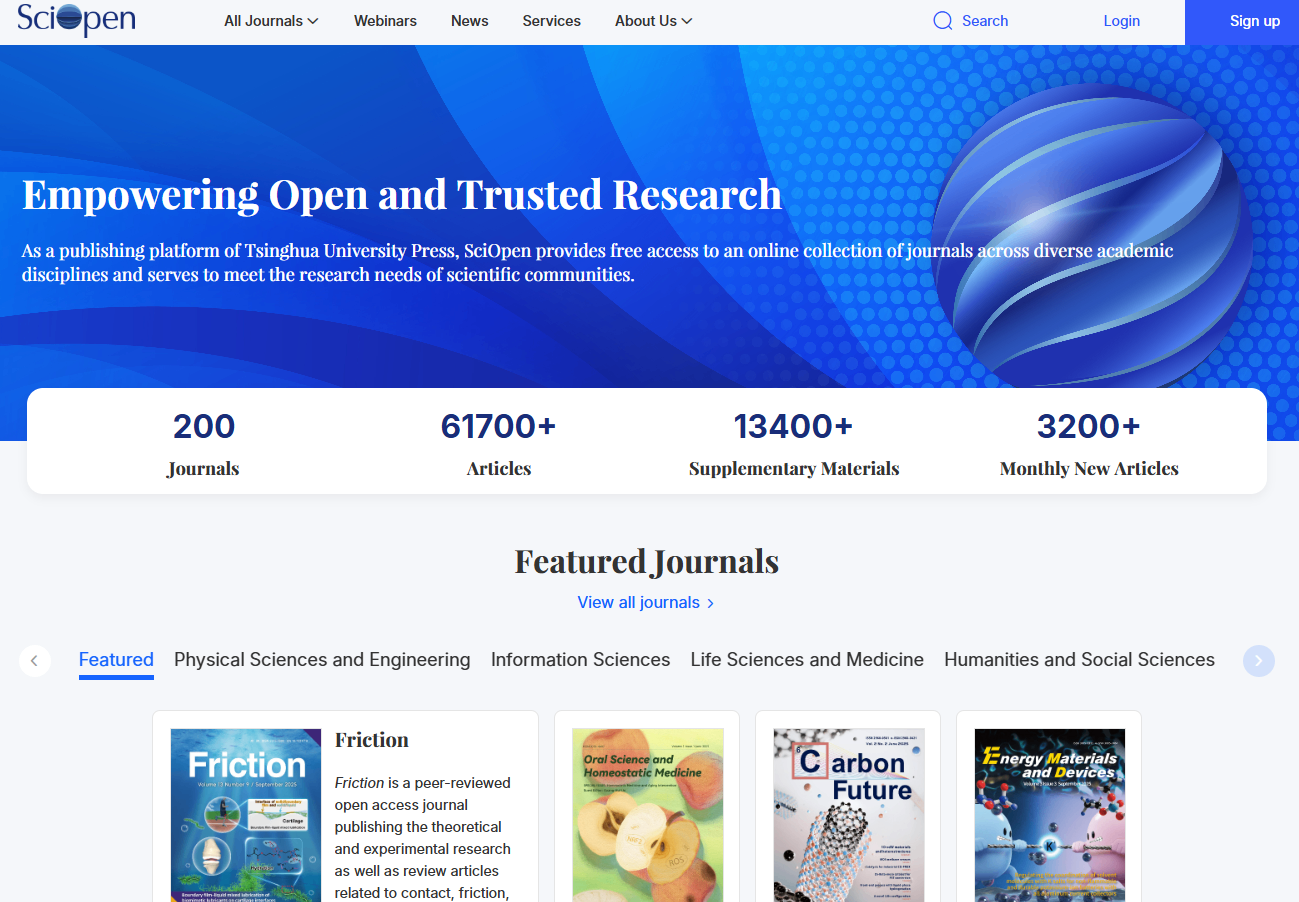This screenshot has height=902, width=1299.
Task: Select the Physical Sciences and Engineering tab
Action: [x=322, y=660]
